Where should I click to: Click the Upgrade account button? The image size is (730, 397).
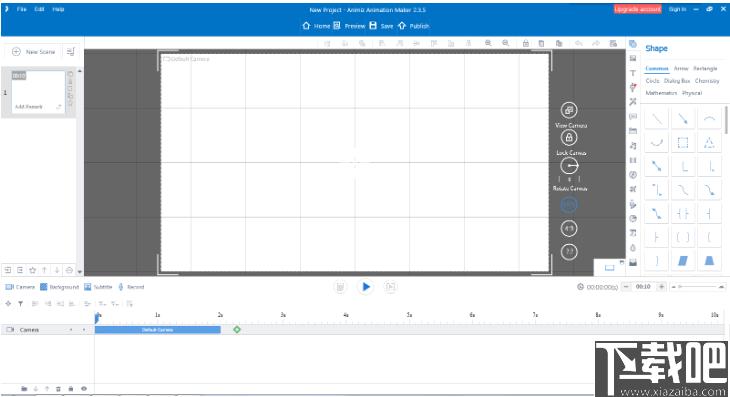[x=637, y=9]
